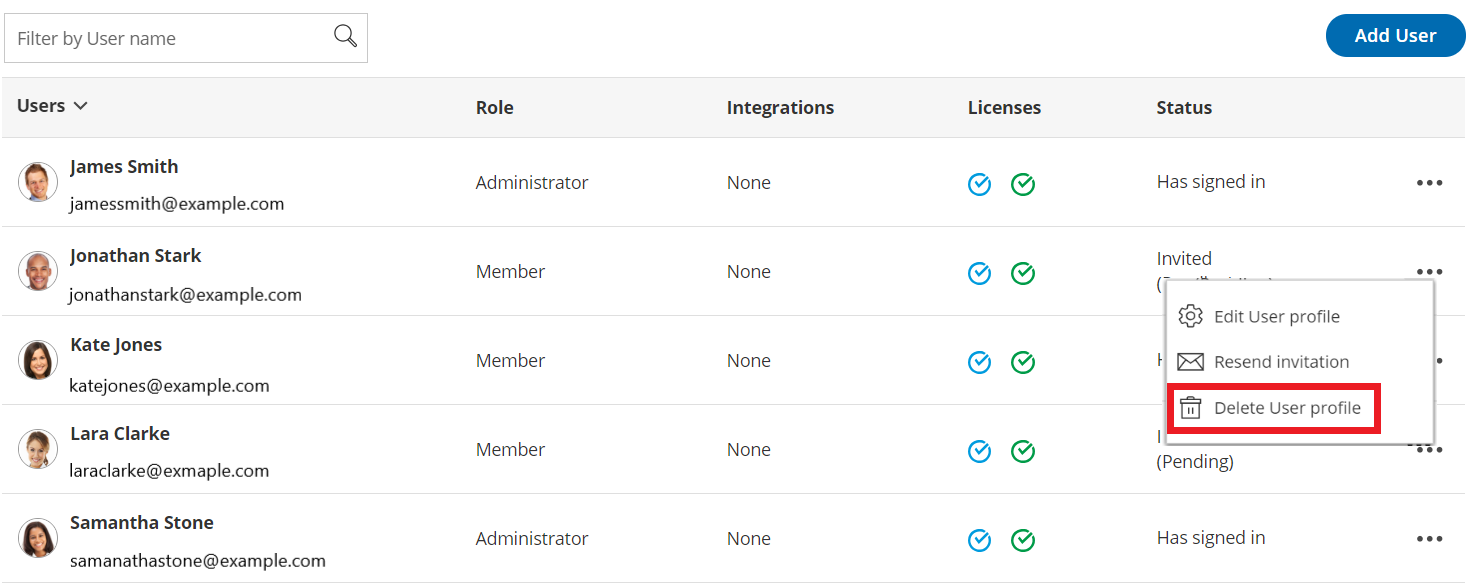Click James Smith's blue license checkmark
The width and height of the screenshot is (1473, 583).
tap(979, 184)
